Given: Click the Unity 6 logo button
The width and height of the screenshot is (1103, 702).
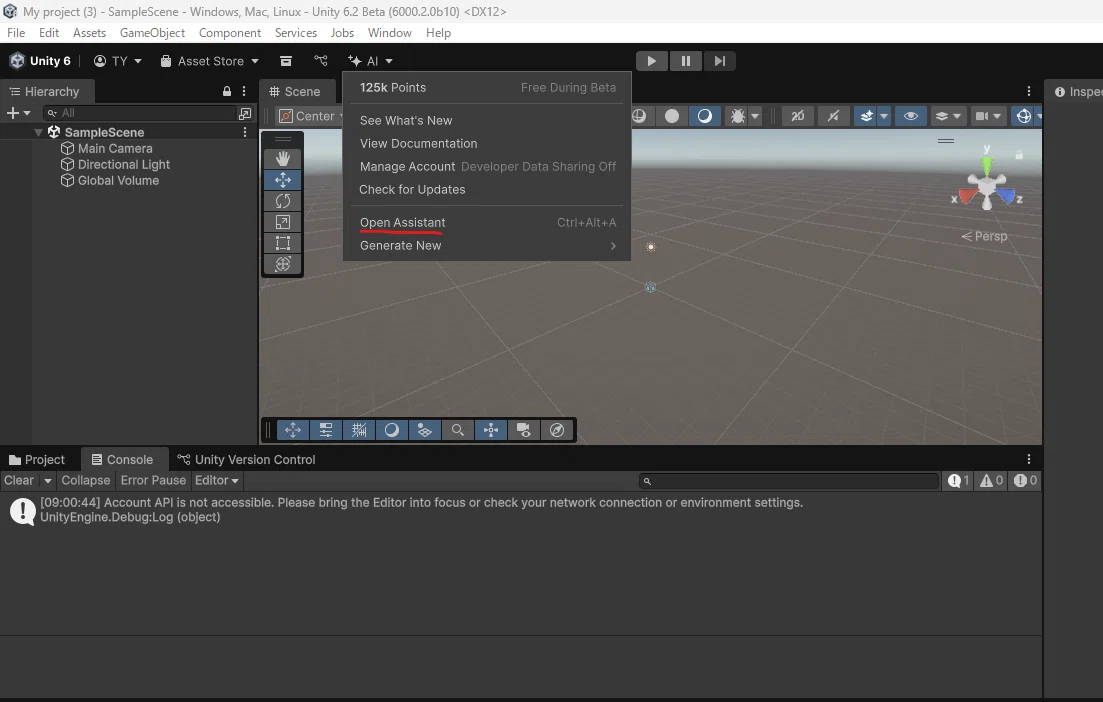Looking at the screenshot, I should pos(40,61).
